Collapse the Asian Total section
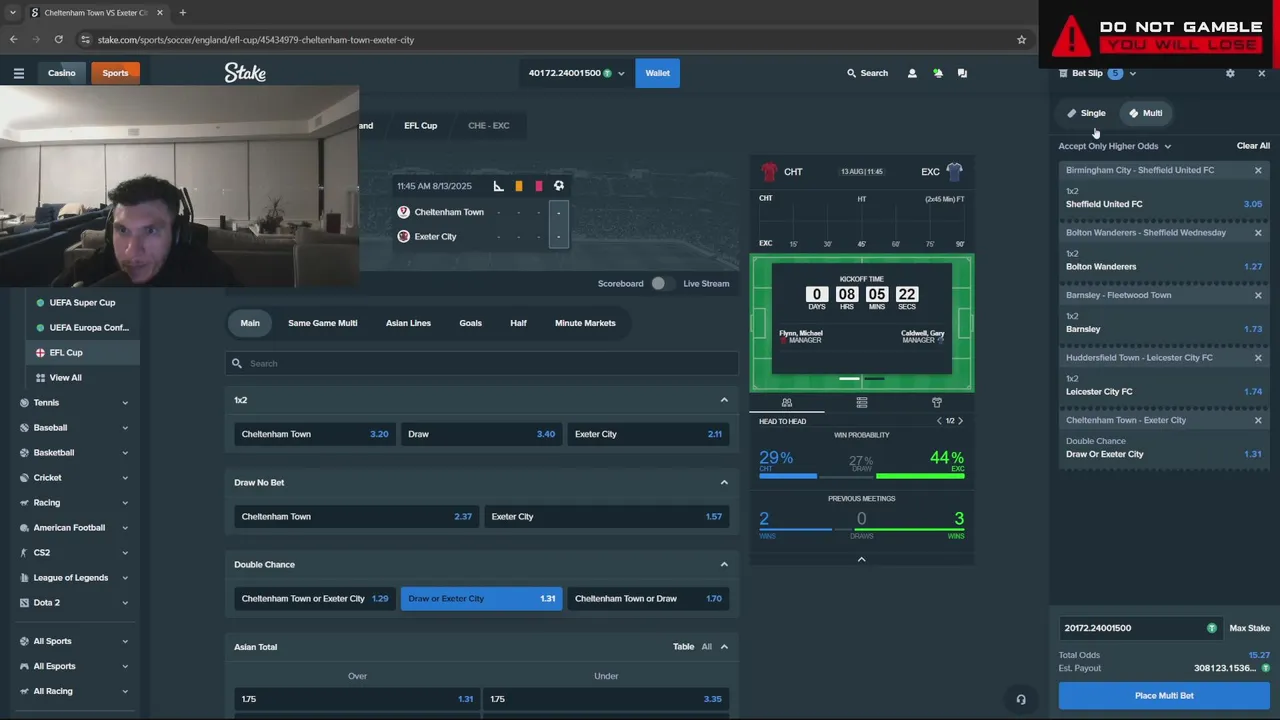Screen dimensions: 1280x720 pyautogui.click(x=724, y=647)
